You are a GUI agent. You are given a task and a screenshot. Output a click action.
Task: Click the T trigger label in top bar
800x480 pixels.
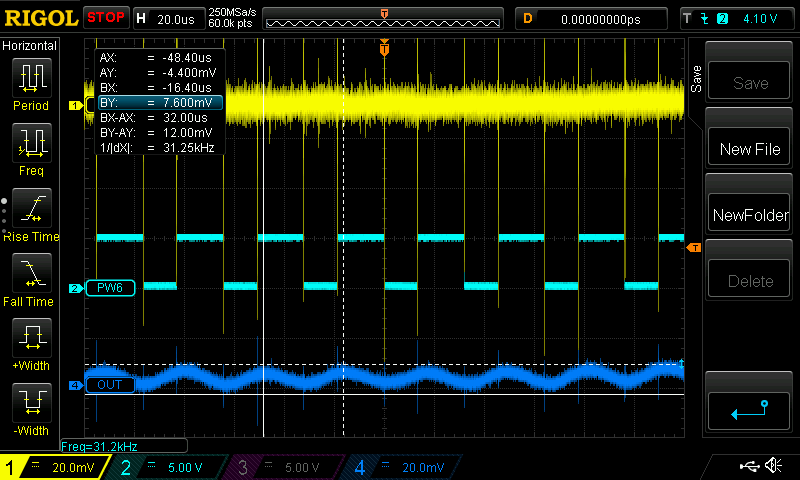tap(687, 19)
